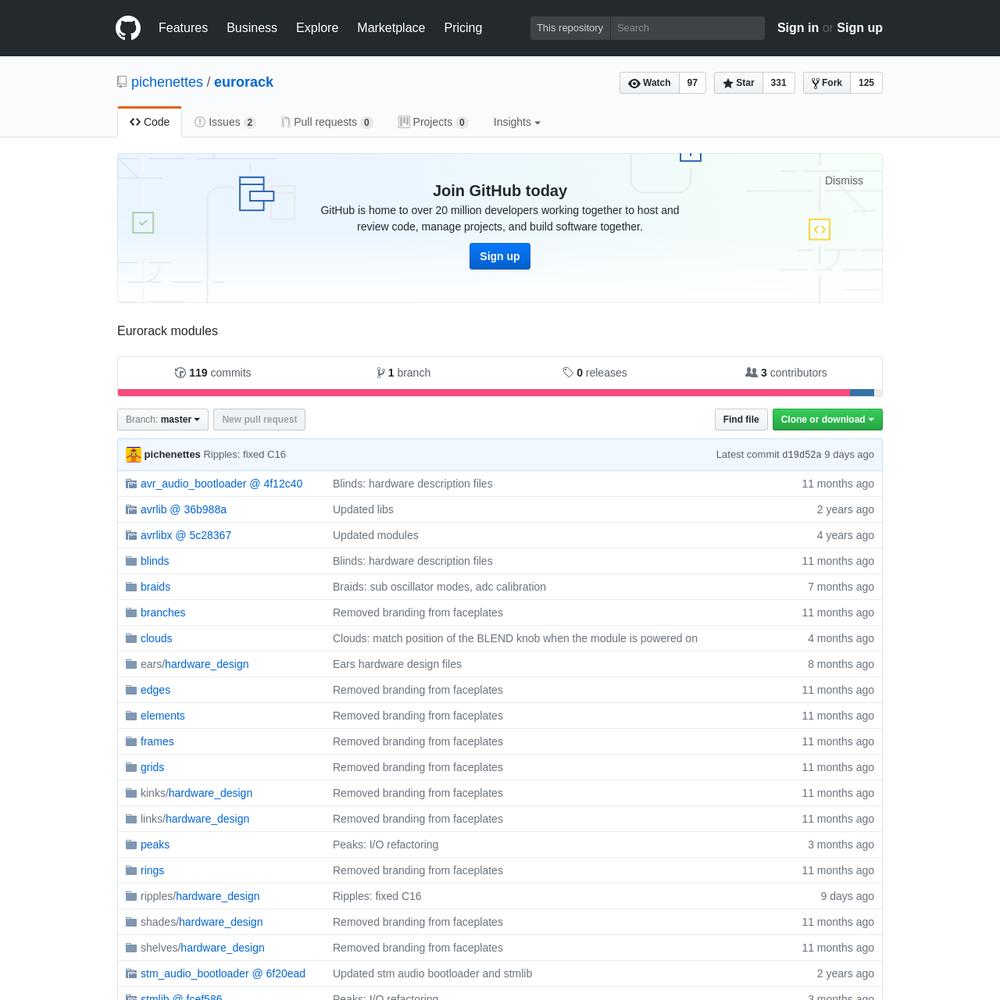Viewport: 1000px width, 1000px height.
Task: Open the 97 watchers count
Action: (x=692, y=83)
